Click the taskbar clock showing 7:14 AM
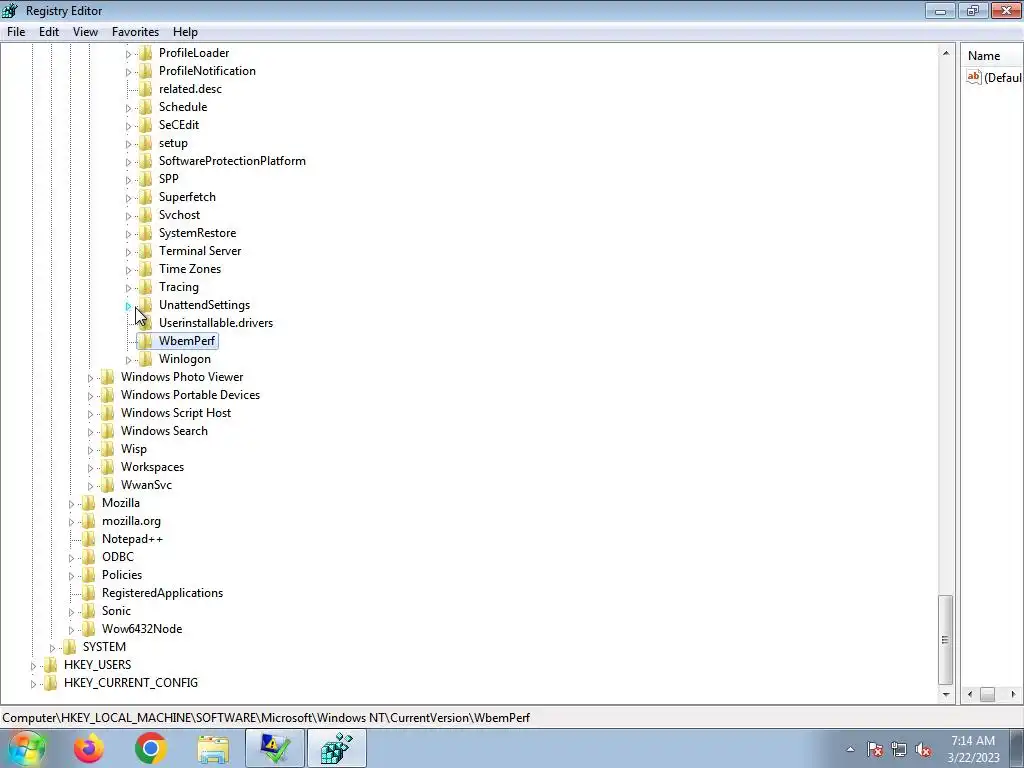The image size is (1024, 768). 973,749
